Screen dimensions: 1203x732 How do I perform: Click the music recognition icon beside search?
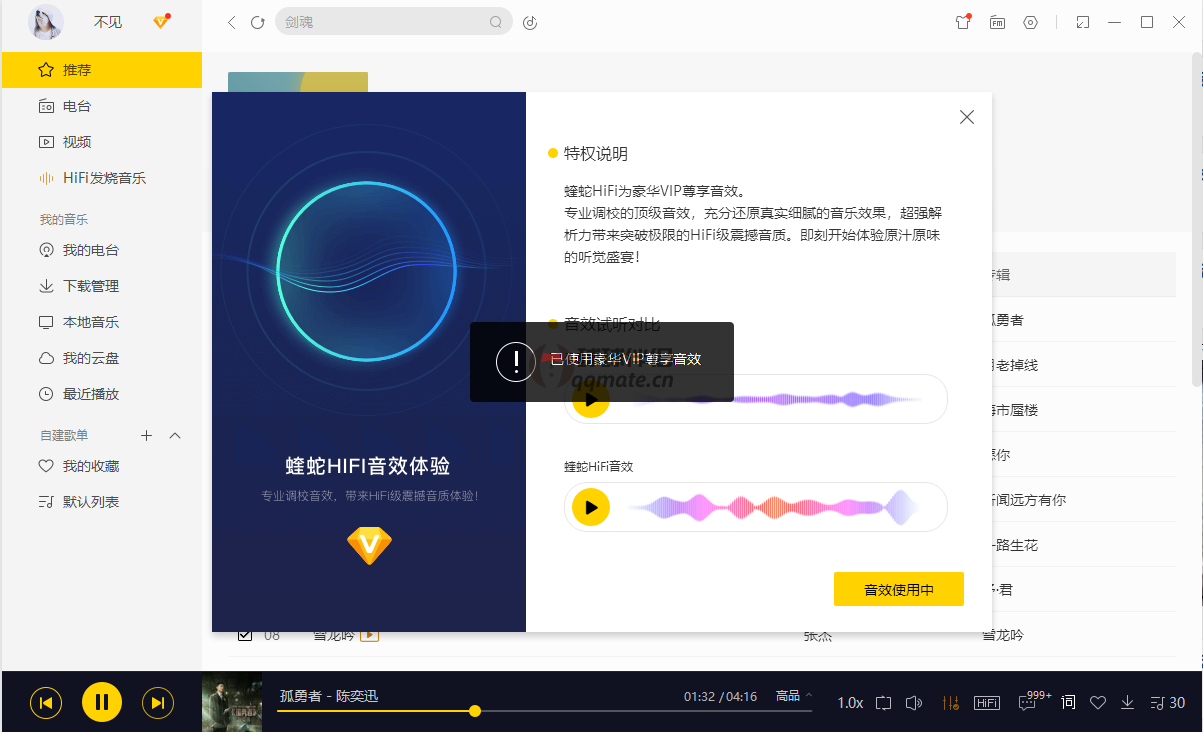click(530, 22)
